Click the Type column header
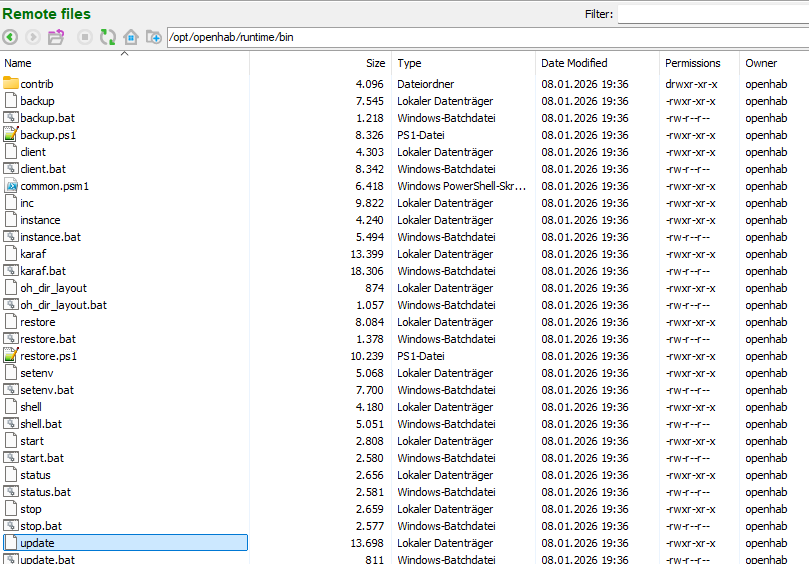This screenshot has height=564, width=809. pyautogui.click(x=461, y=63)
